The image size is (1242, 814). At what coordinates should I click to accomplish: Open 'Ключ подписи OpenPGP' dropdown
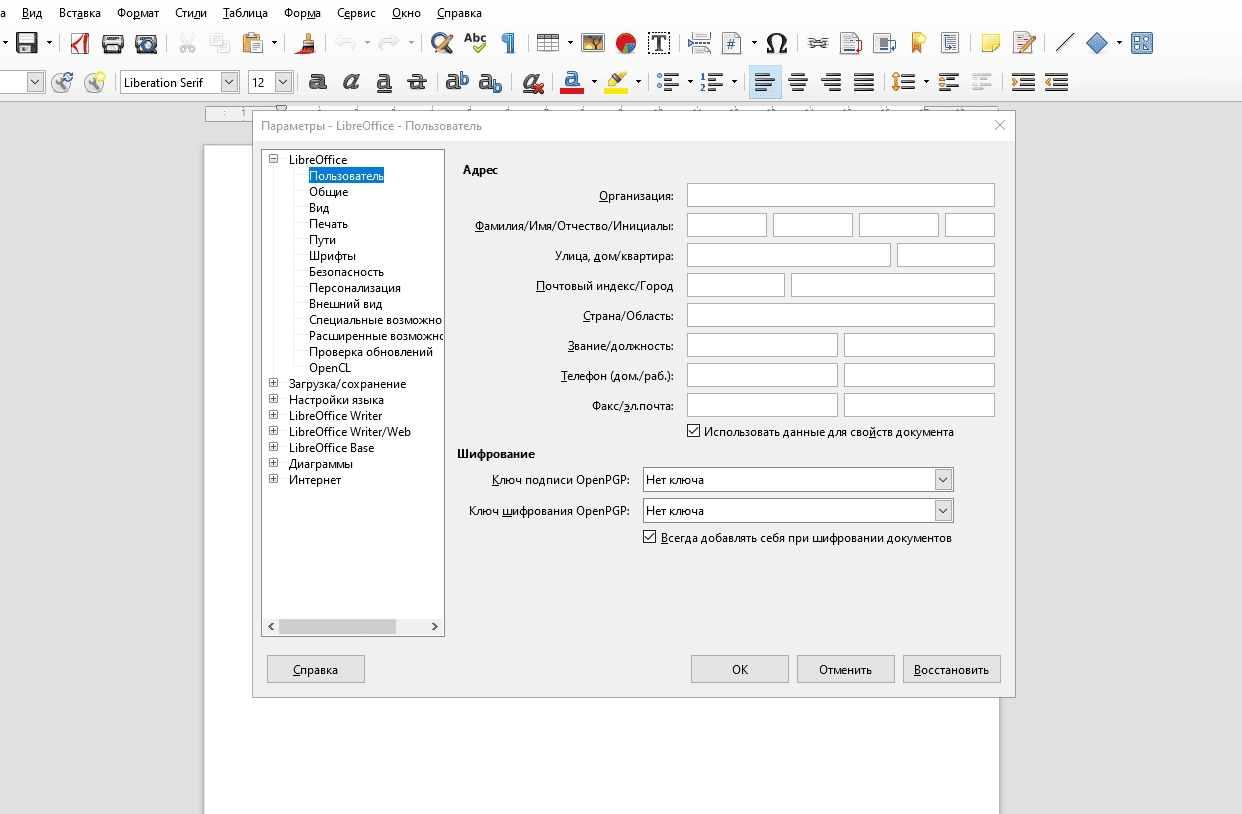[943, 480]
